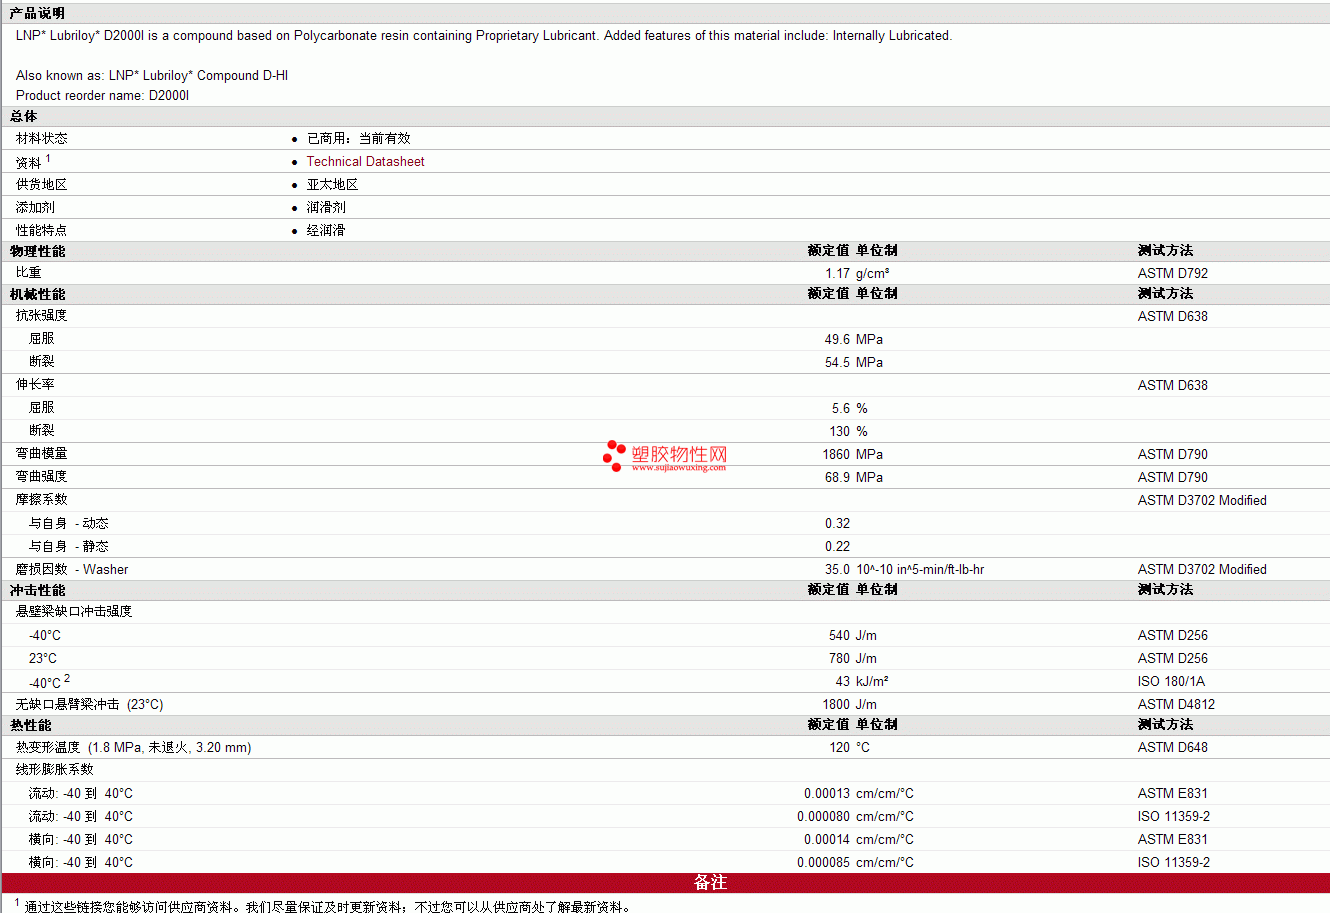Select the 1860 MPa flexural modulus value
Image resolution: width=1330 pixels, height=913 pixels.
(x=853, y=454)
